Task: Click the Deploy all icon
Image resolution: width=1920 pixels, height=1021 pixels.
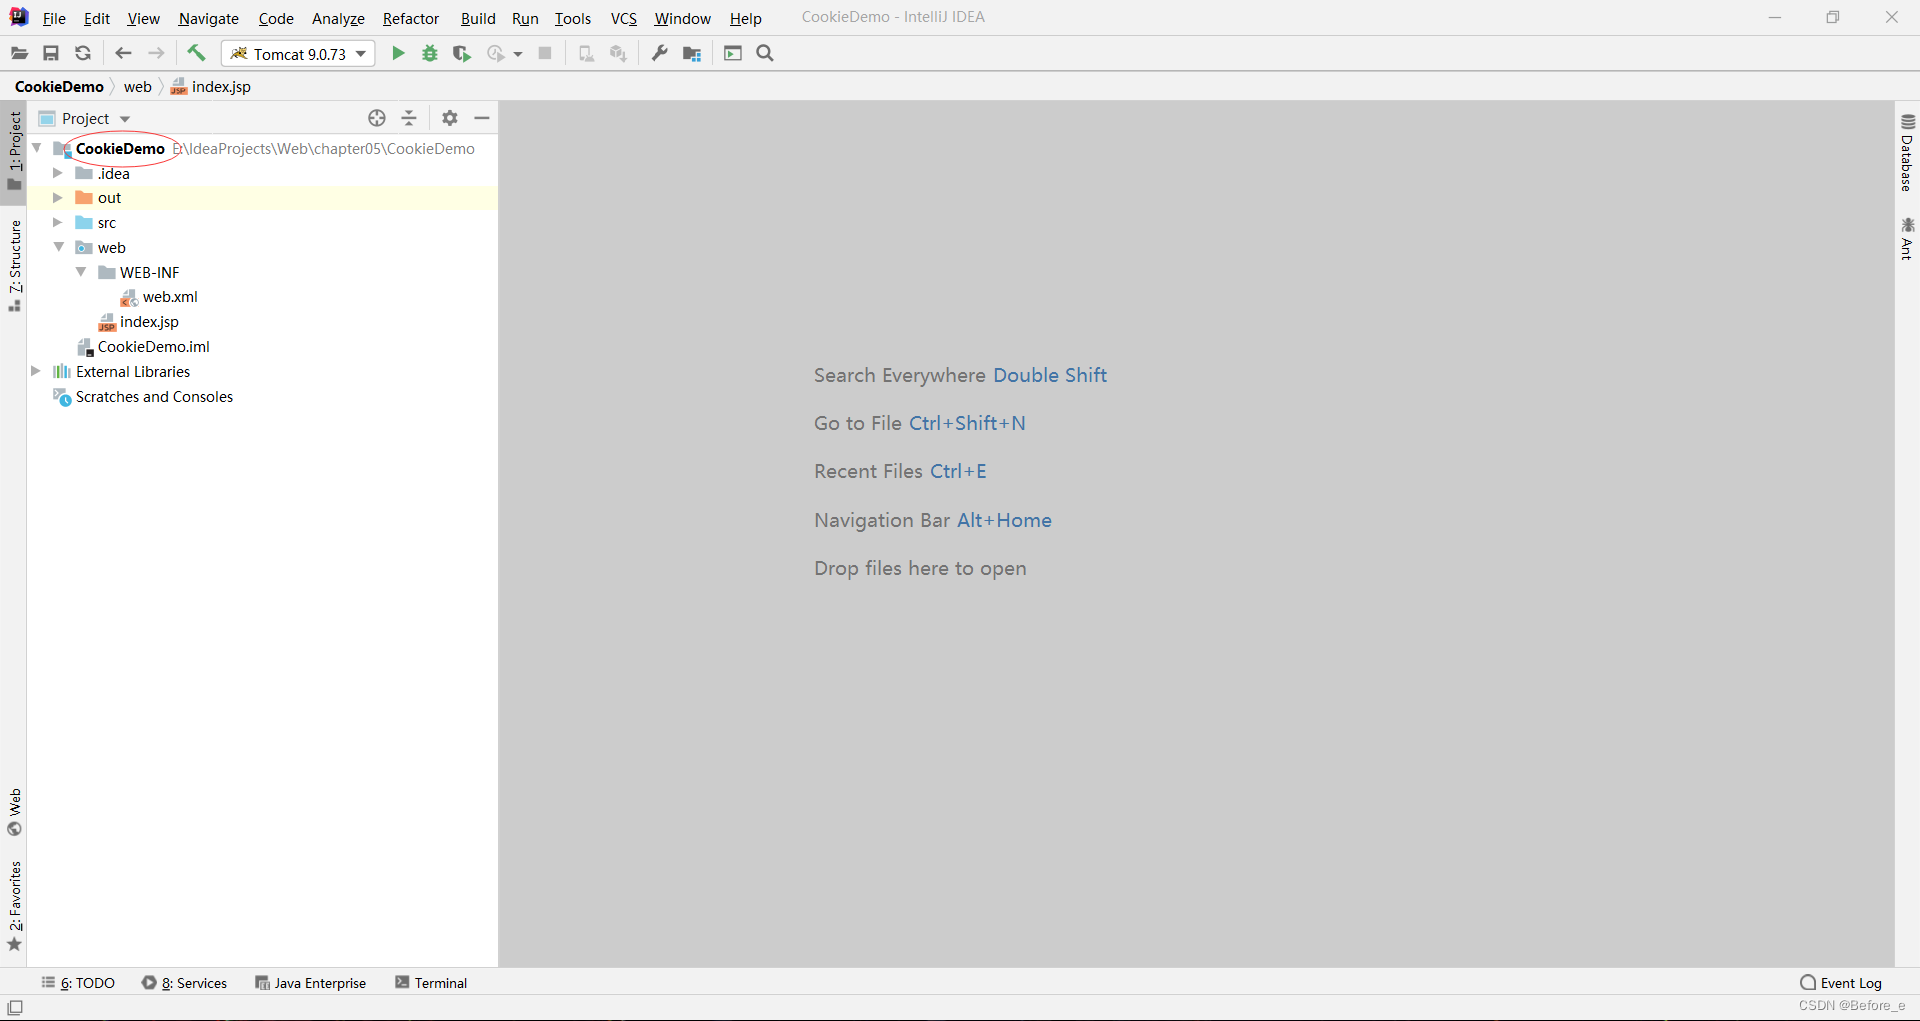Action: pos(618,54)
